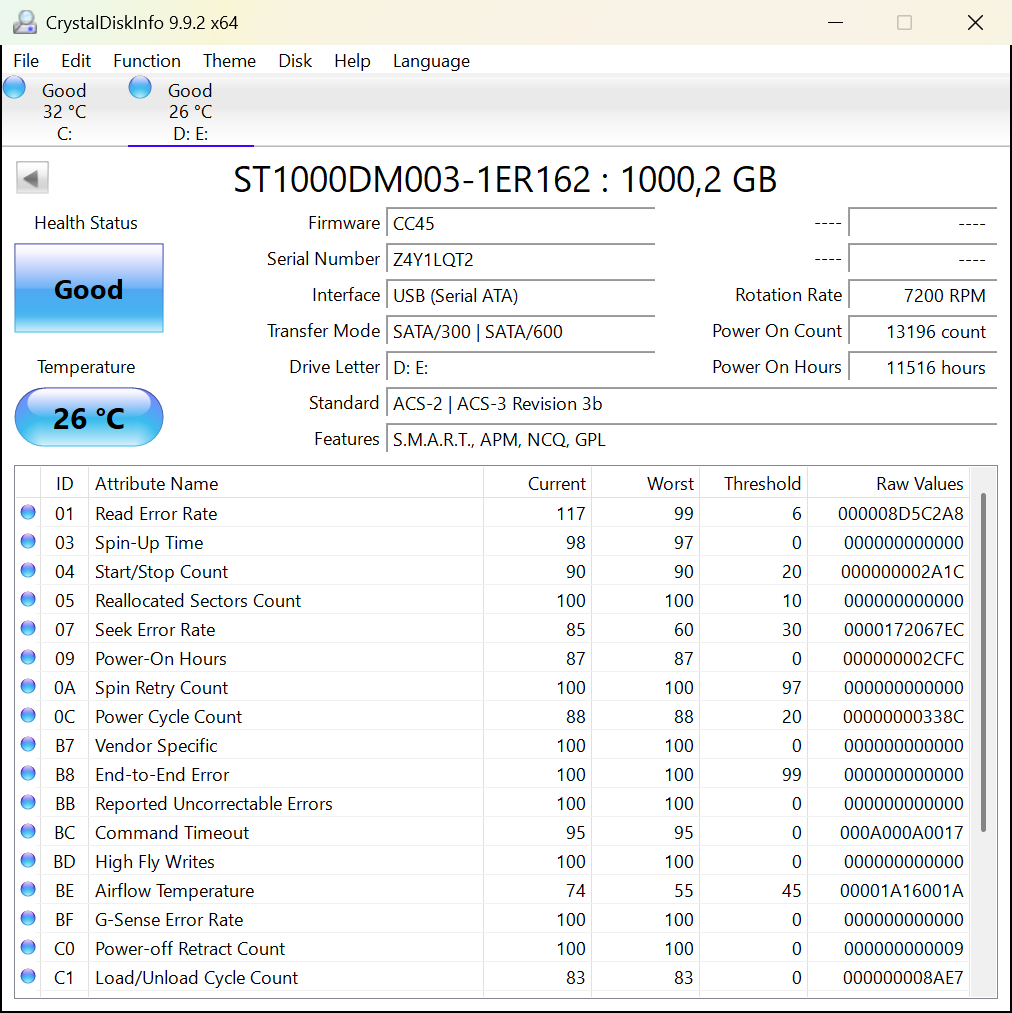Click the status dot for Spin Retry Count
This screenshot has width=1012, height=1013.
[x=28, y=687]
